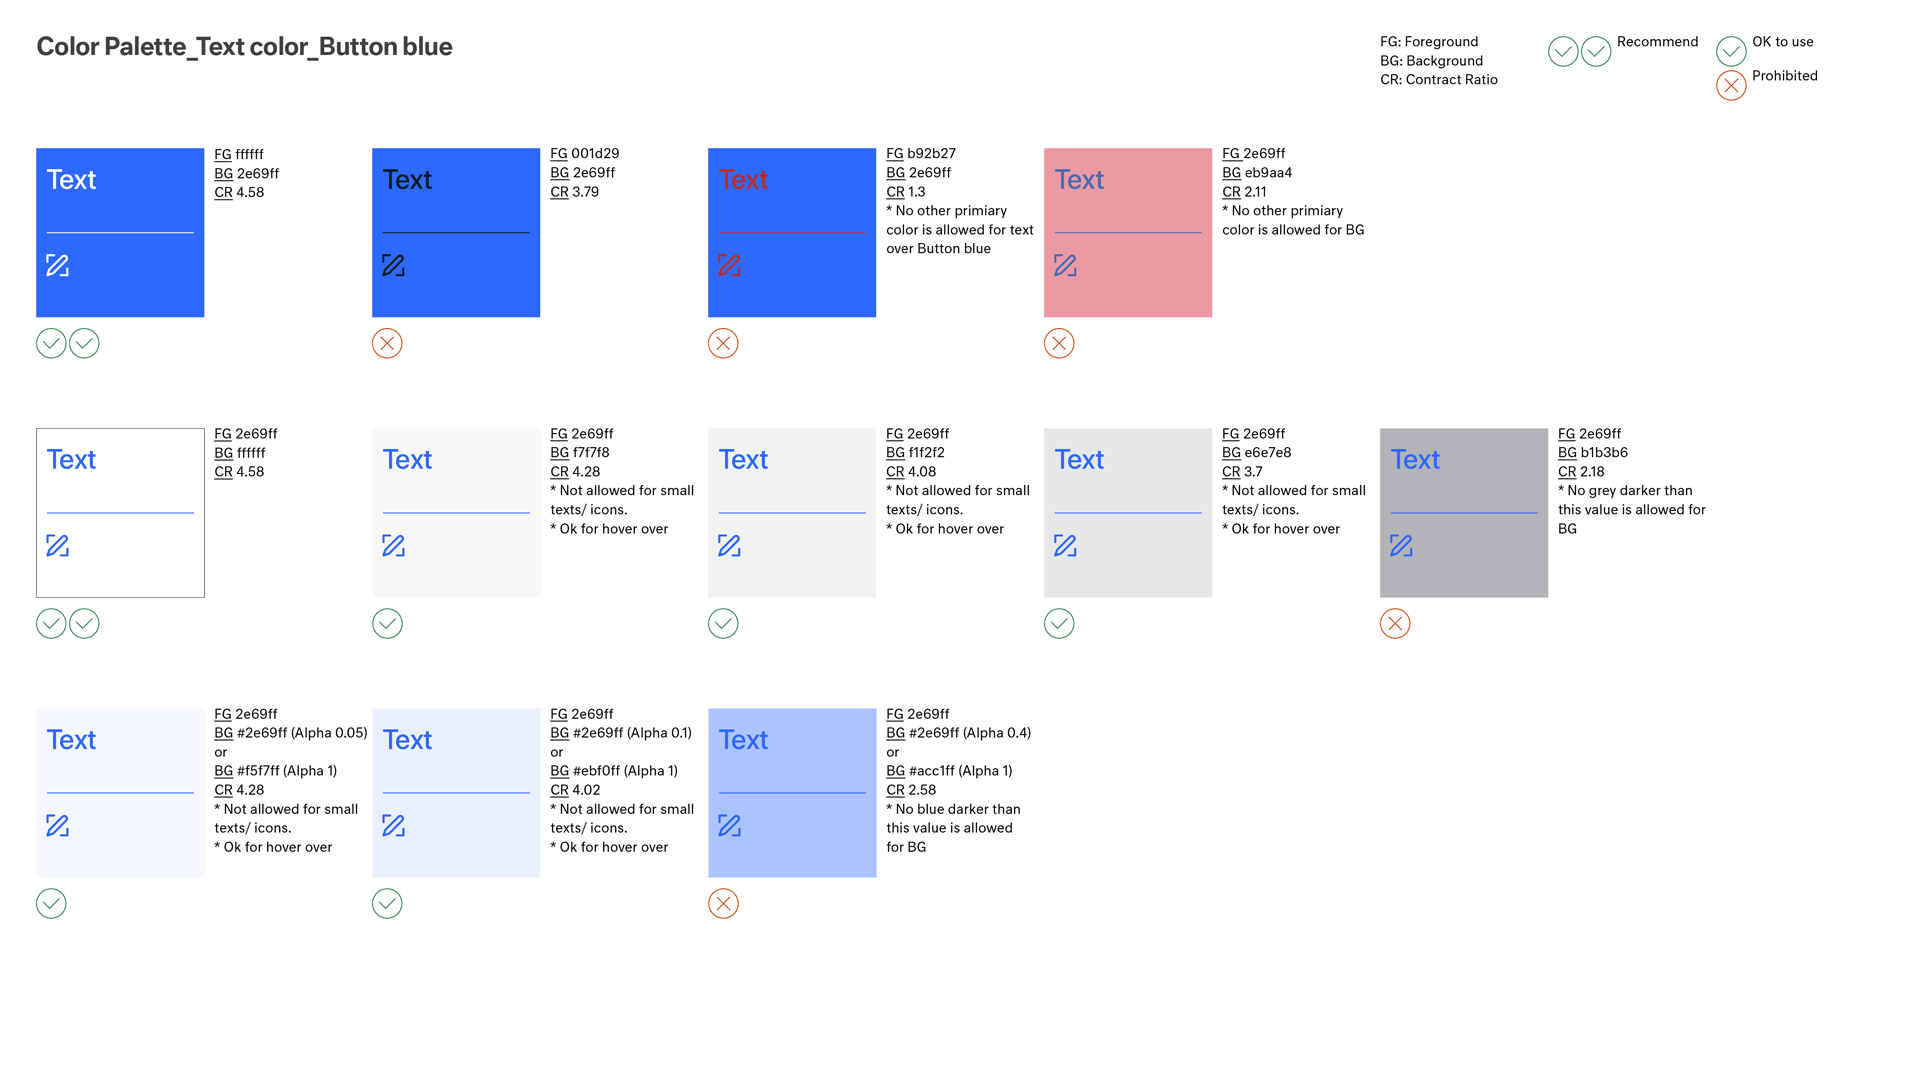The height and width of the screenshot is (1080, 1920).
Task: Click the edit icon on the white swatch
Action: pyautogui.click(x=58, y=545)
